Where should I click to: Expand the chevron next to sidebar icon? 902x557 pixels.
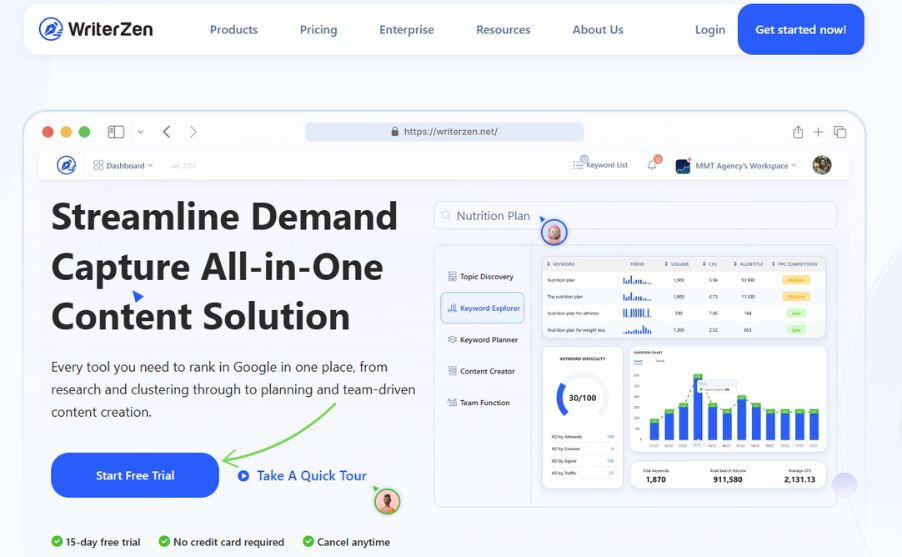coord(140,132)
